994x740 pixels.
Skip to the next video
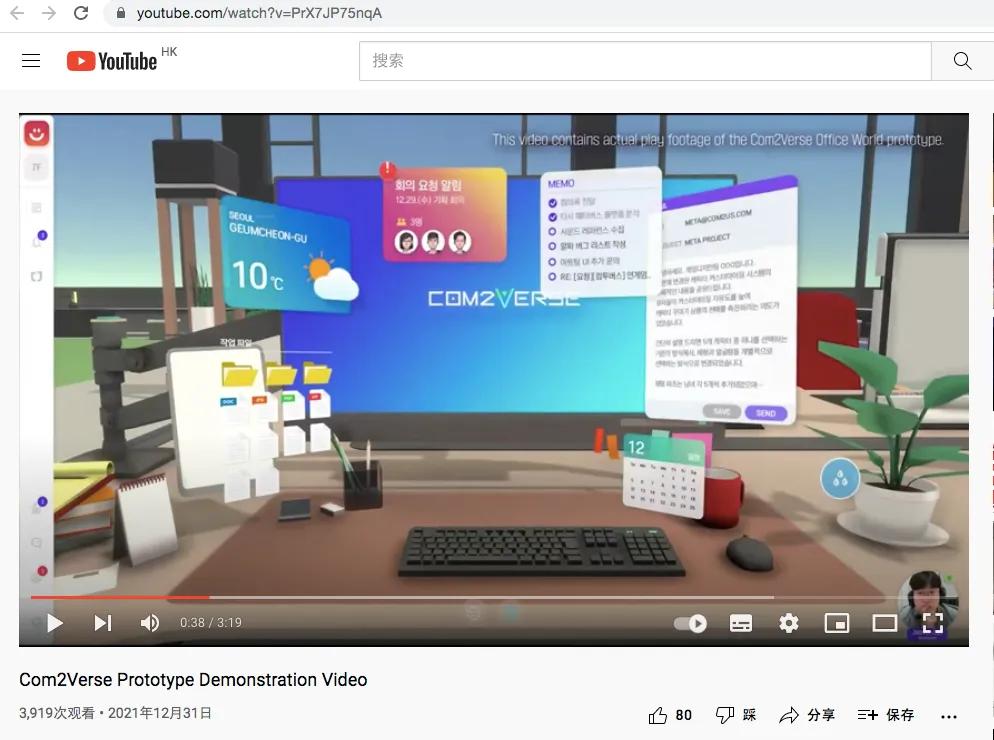coord(103,623)
